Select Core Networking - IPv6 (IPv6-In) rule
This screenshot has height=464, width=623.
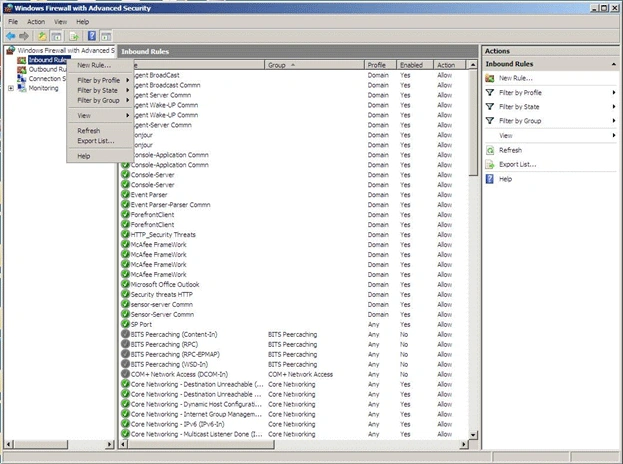178,424
